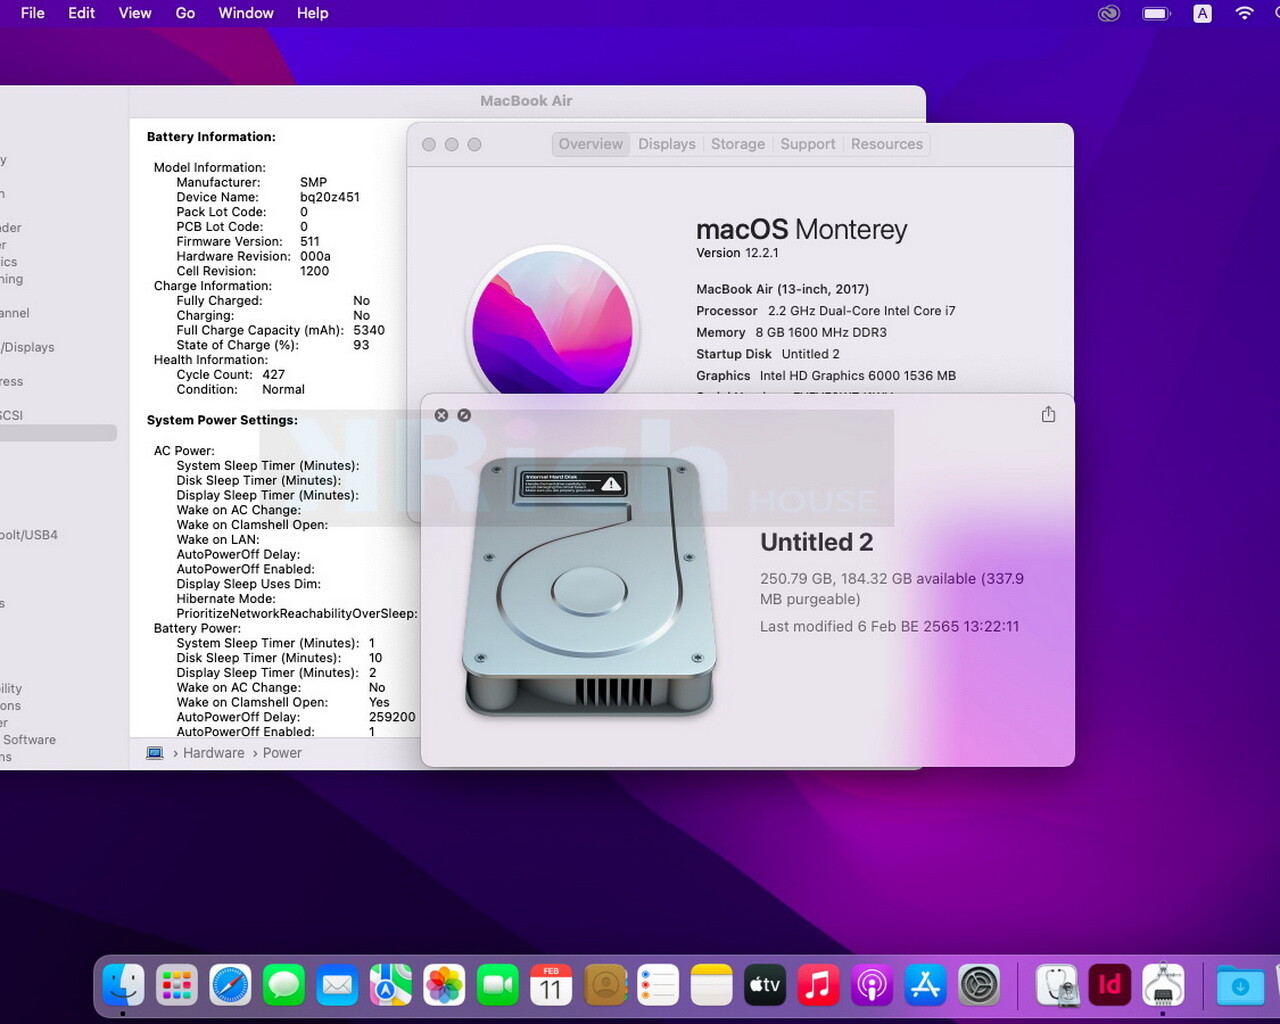Open Reminders from the Dock
This screenshot has width=1280, height=1024.
click(658, 985)
